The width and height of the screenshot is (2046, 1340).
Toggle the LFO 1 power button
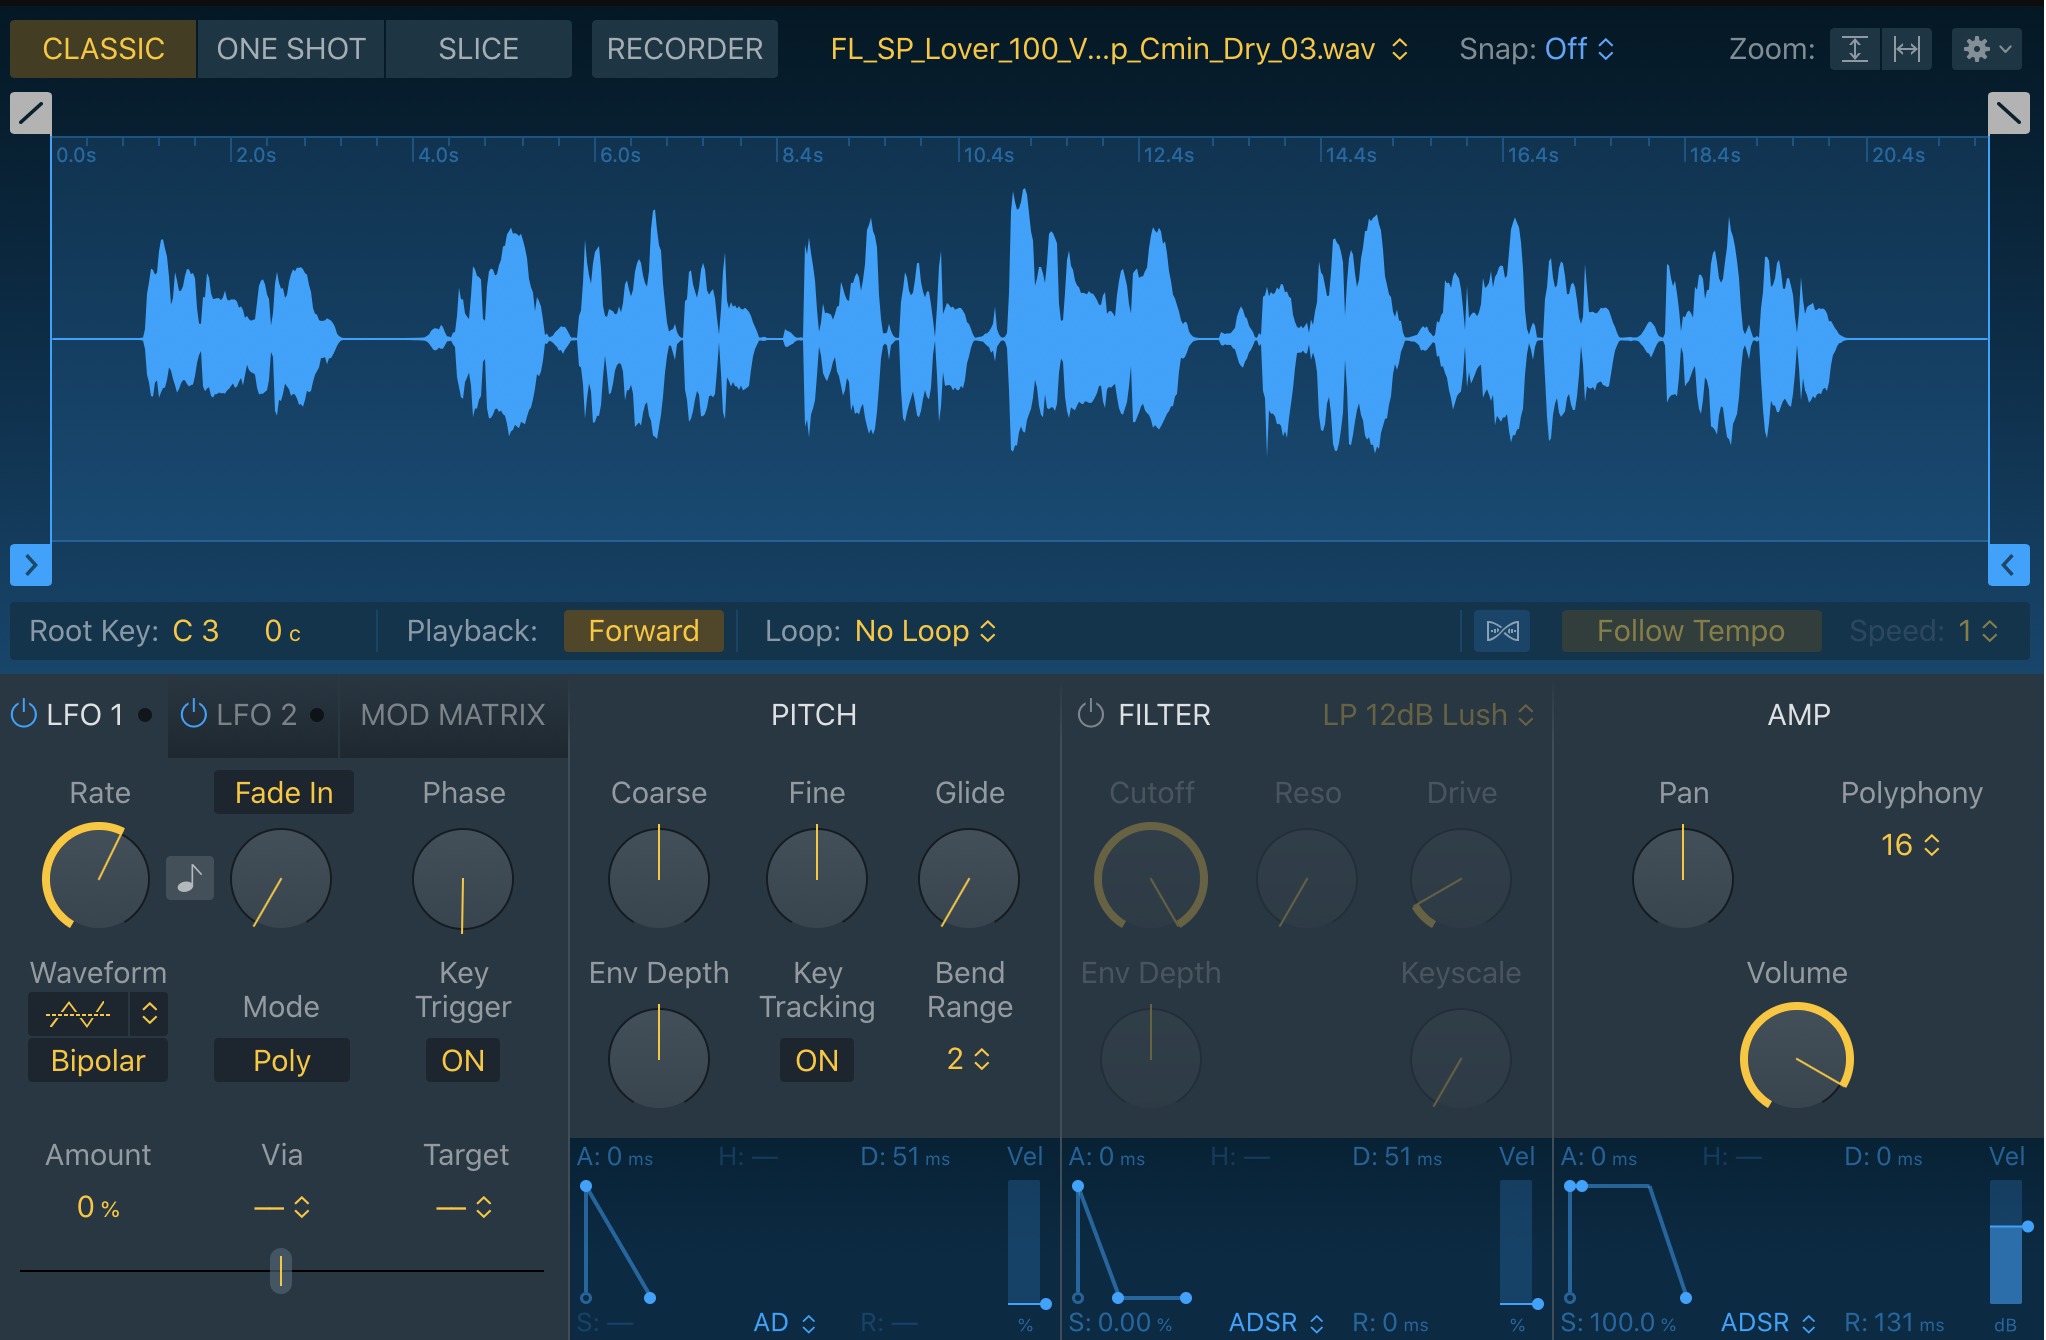pos(23,714)
